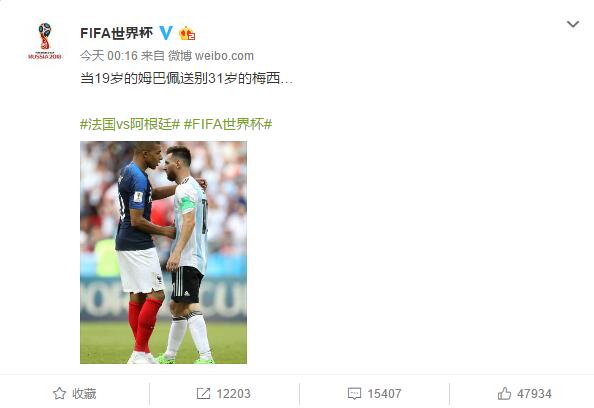594x408 pixels.
Task: Click the likes count 47934
Action: (534, 394)
